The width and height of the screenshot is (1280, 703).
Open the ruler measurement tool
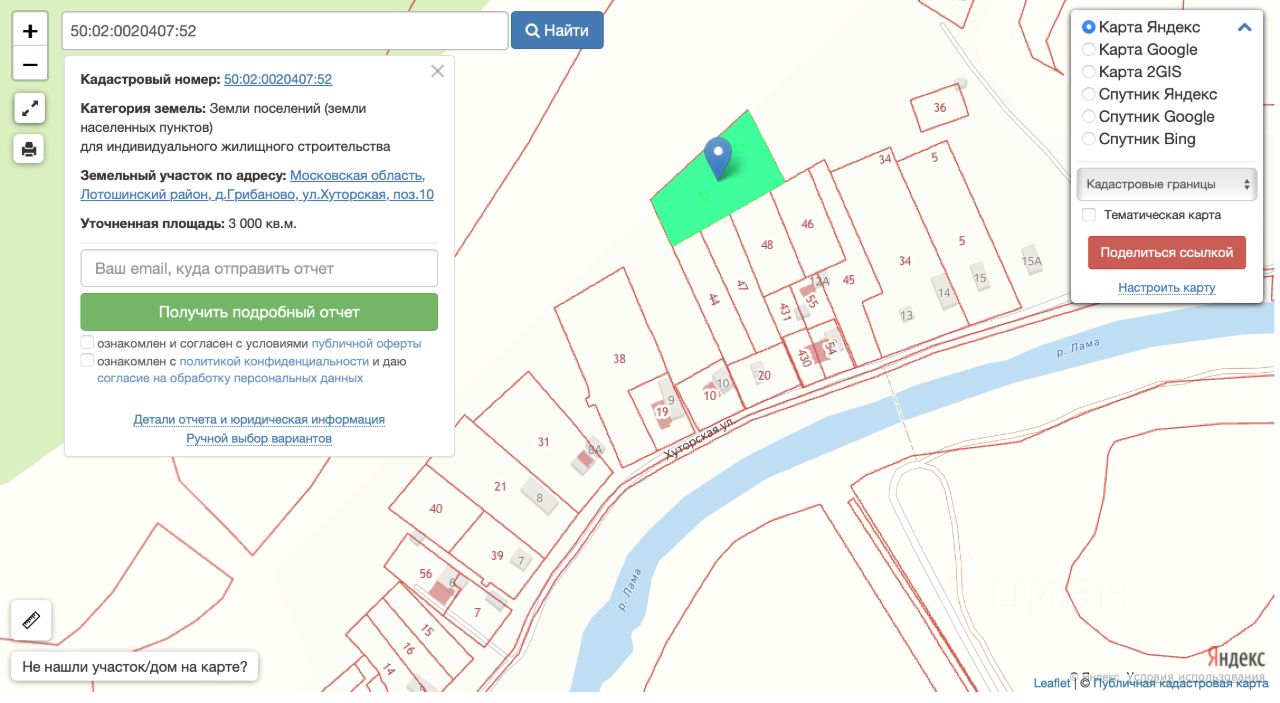pos(31,621)
